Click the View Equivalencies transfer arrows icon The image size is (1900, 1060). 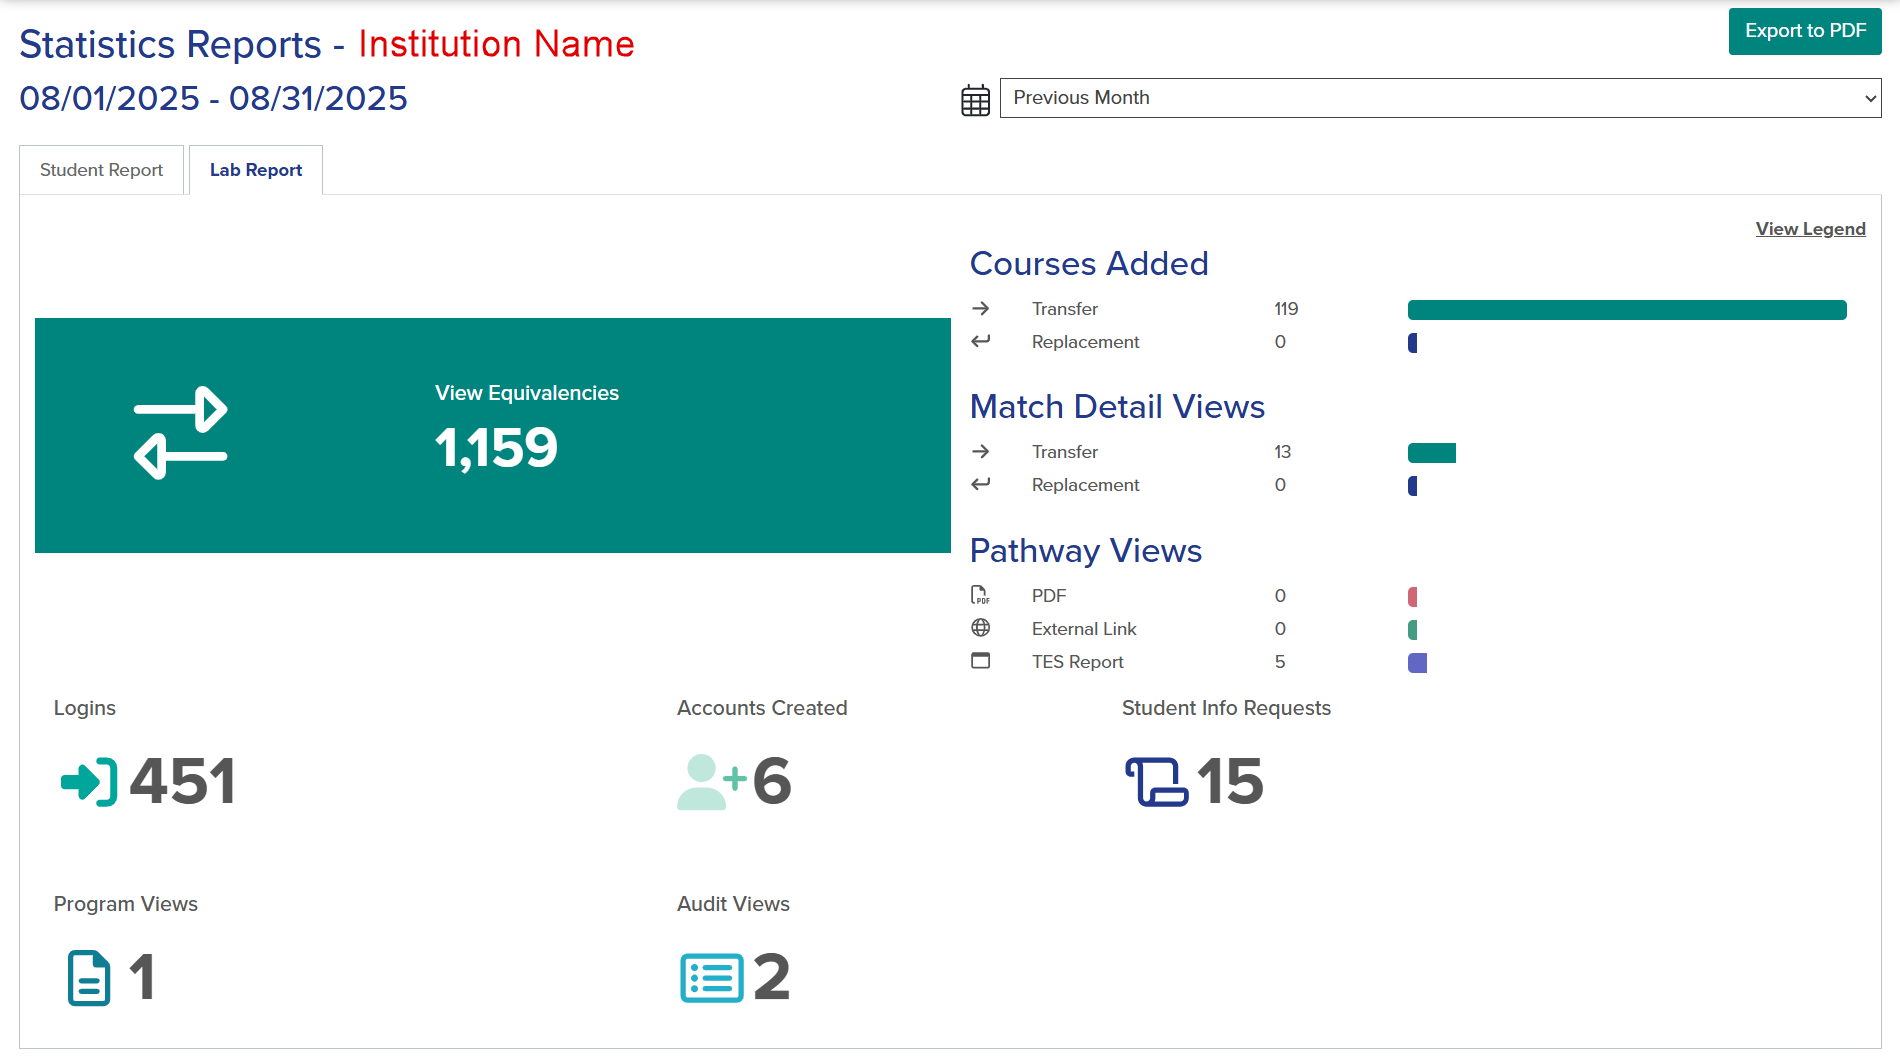[x=181, y=432]
